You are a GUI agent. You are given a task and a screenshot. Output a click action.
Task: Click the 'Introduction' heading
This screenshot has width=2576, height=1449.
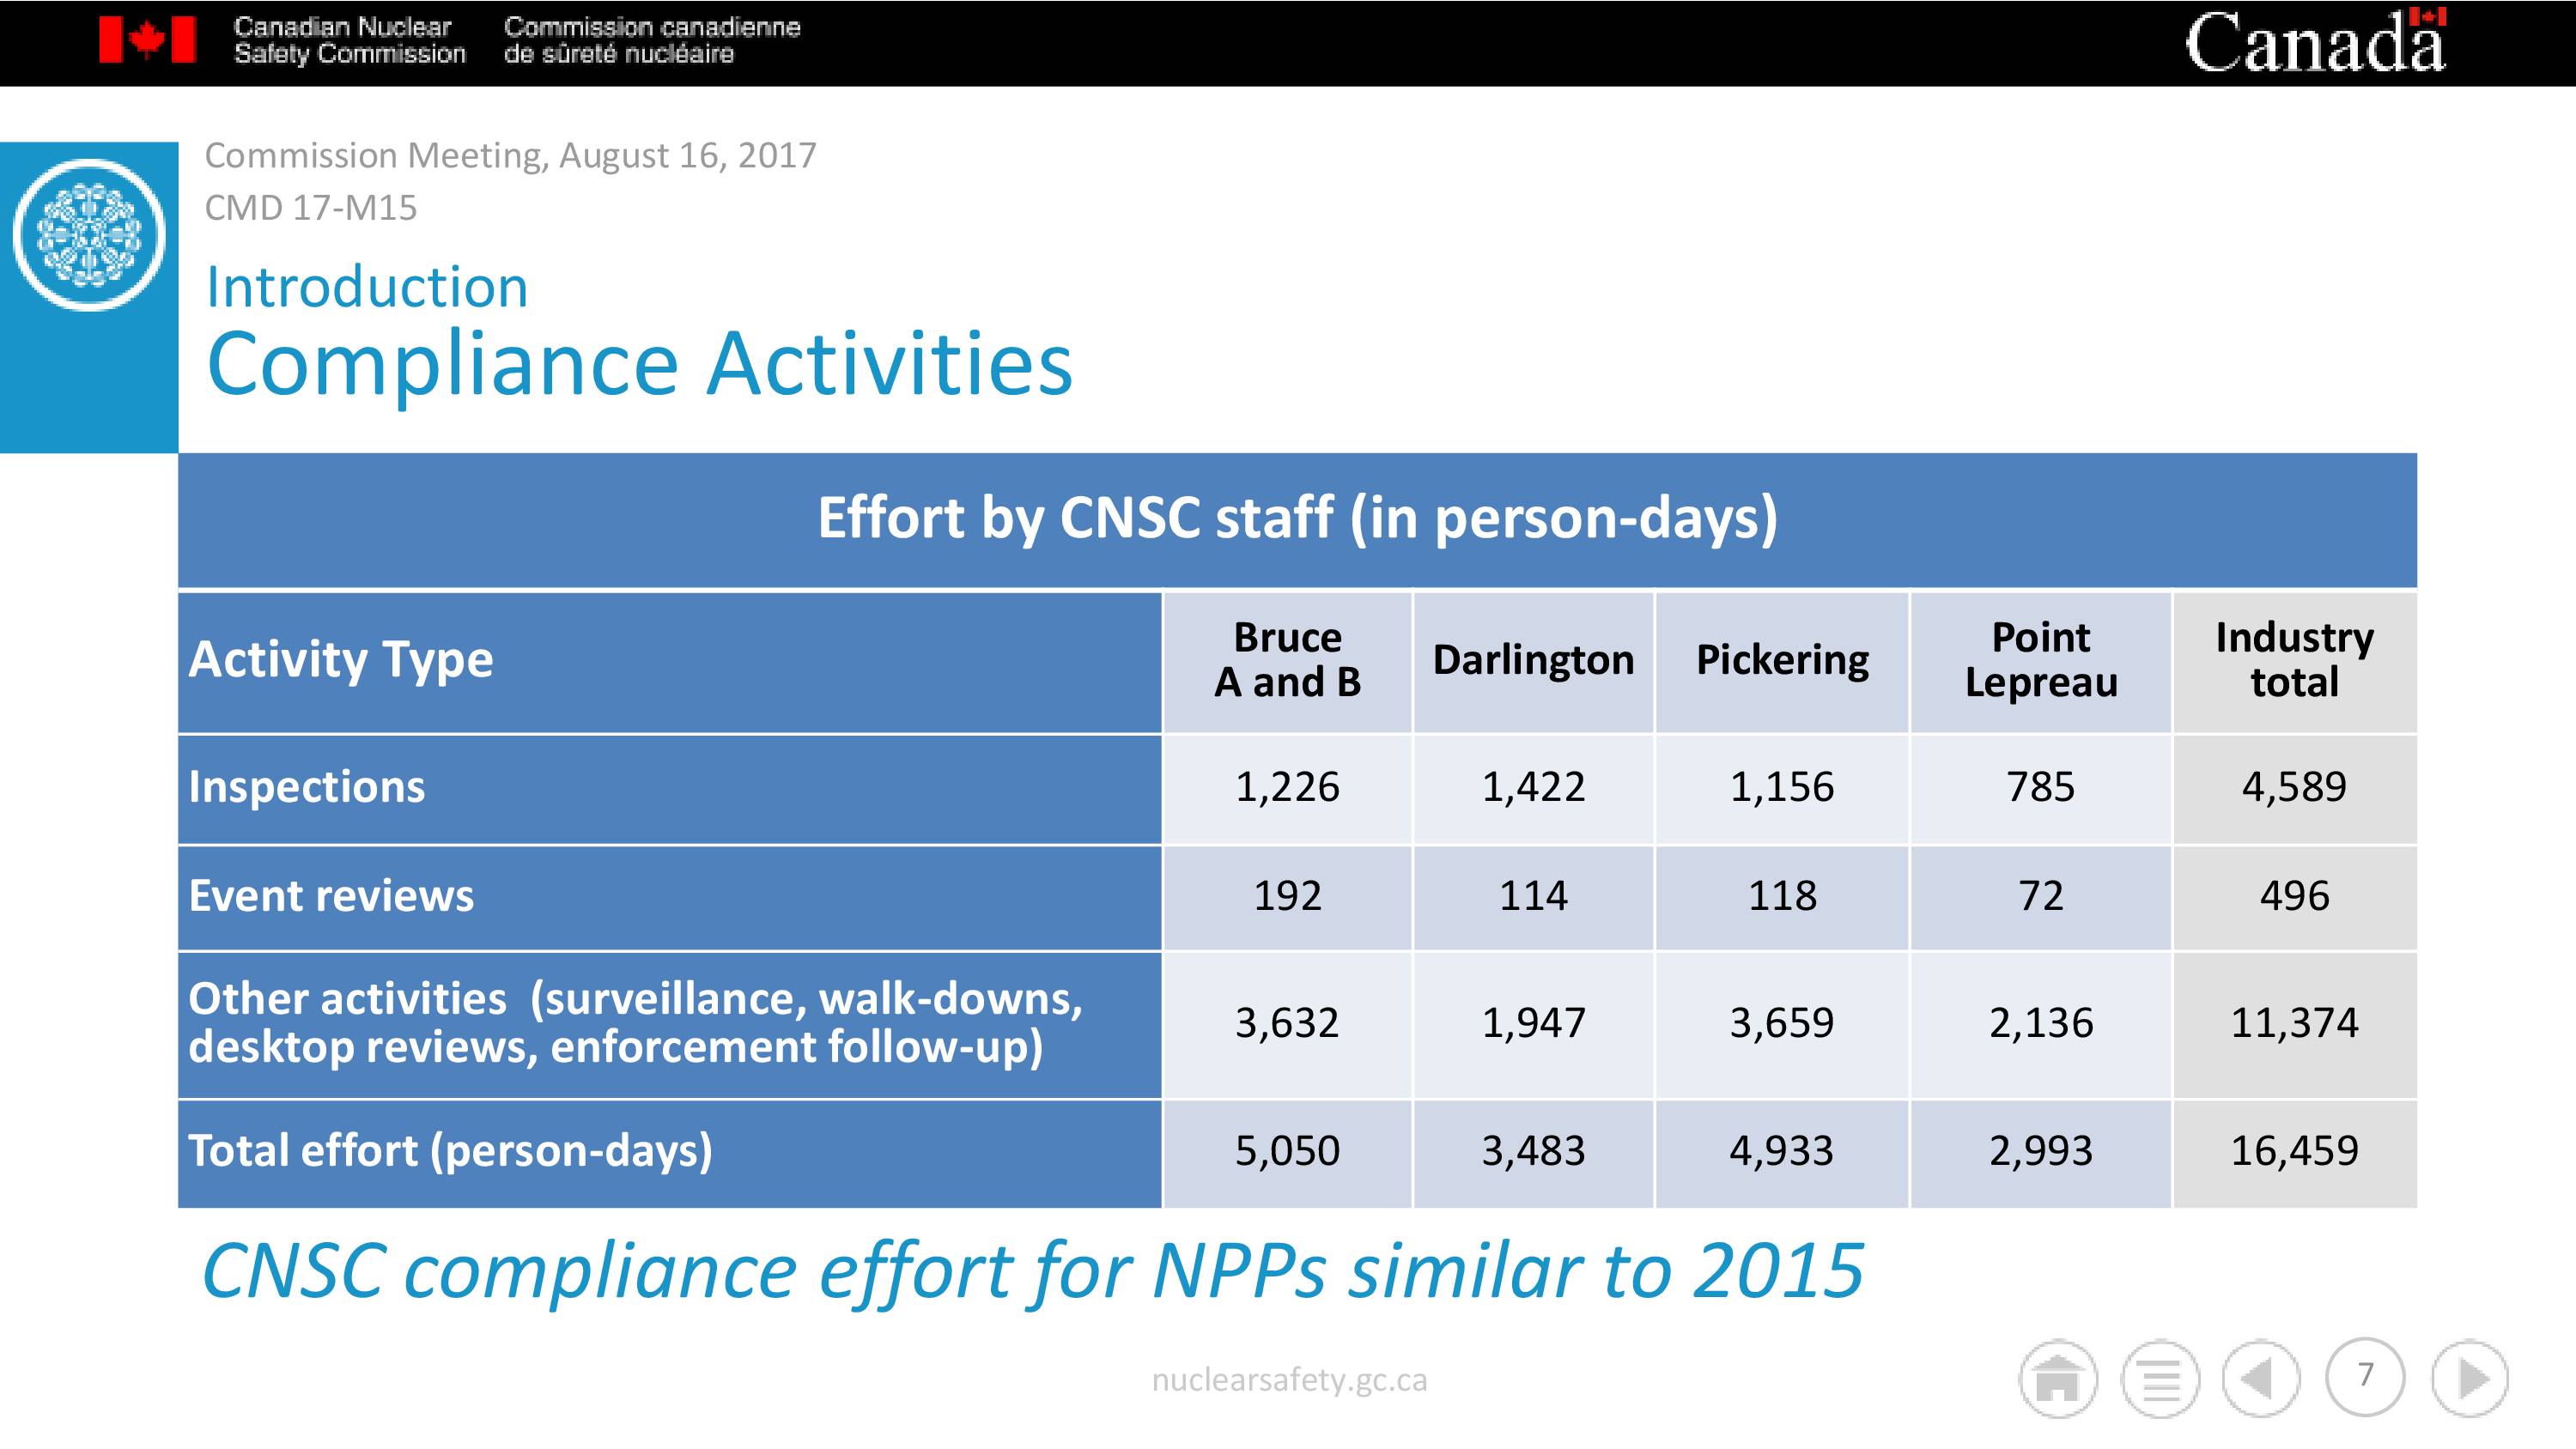(366, 287)
